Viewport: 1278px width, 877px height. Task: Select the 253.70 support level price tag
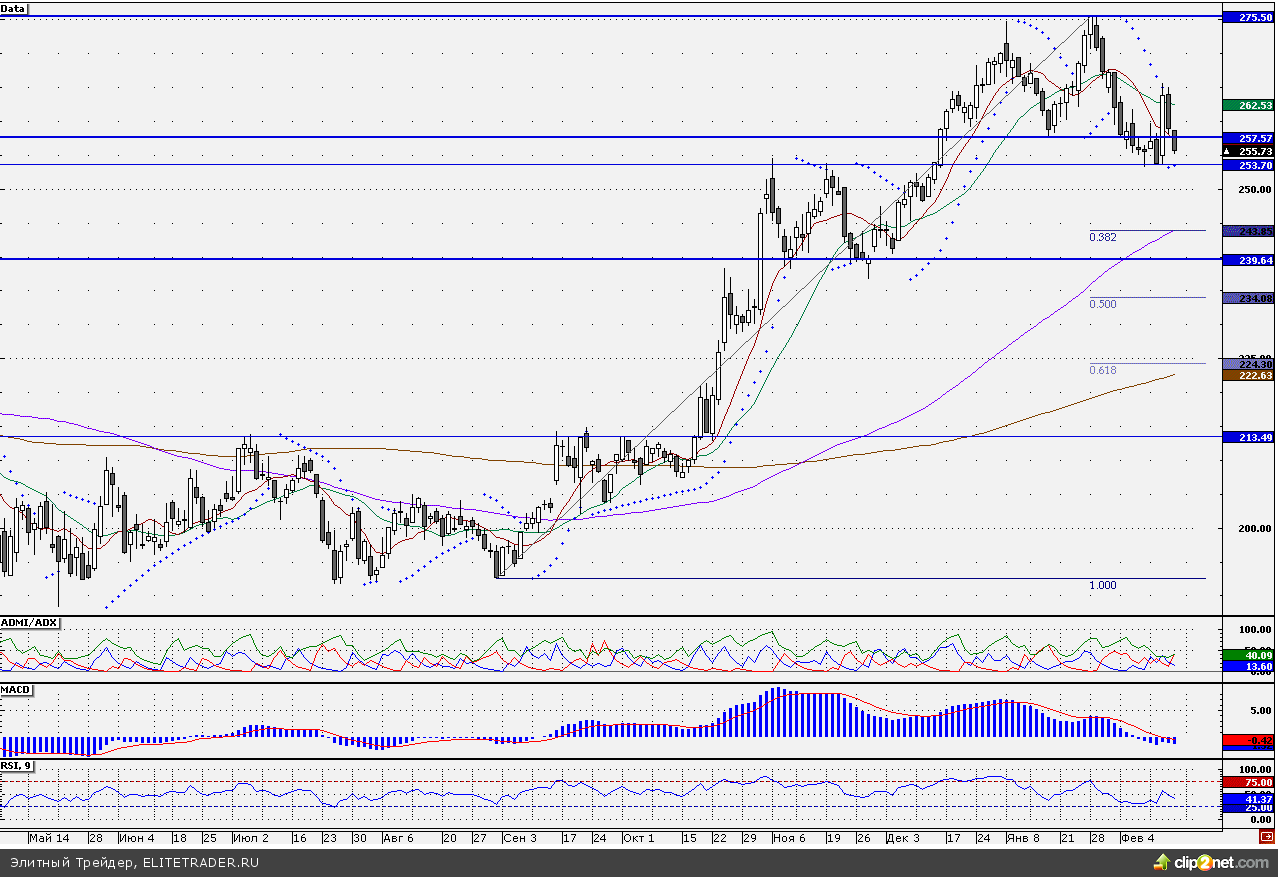tap(1253, 165)
